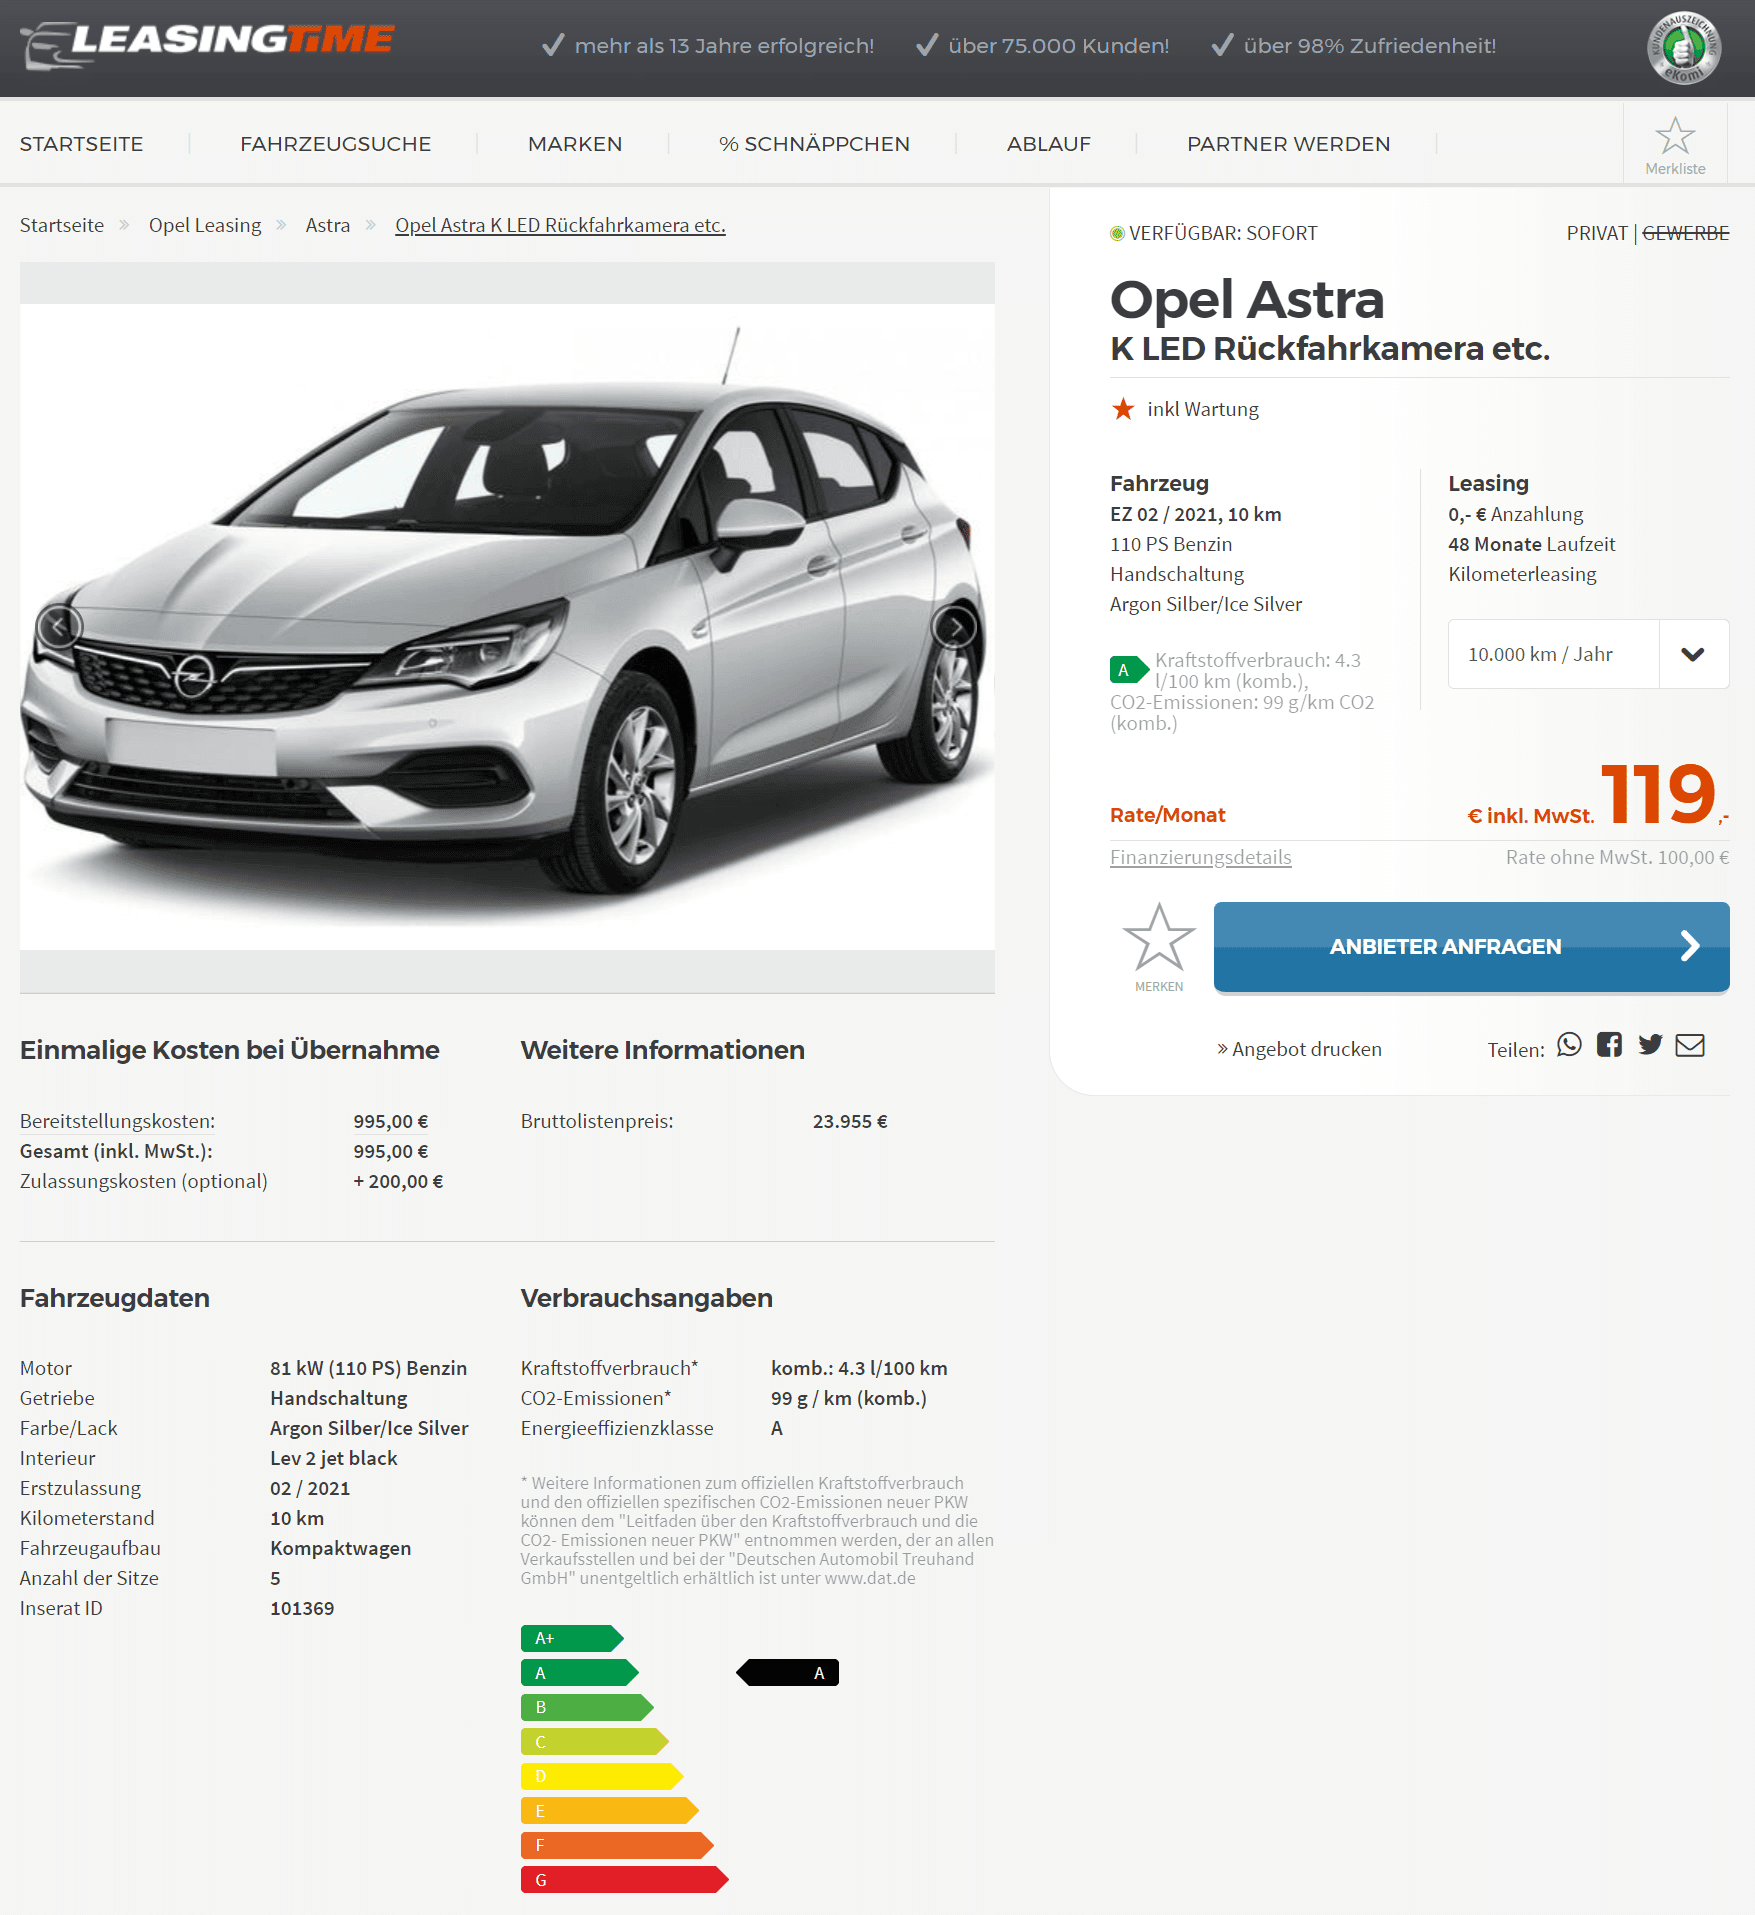Click the current offer breadcrumb link

[560, 225]
